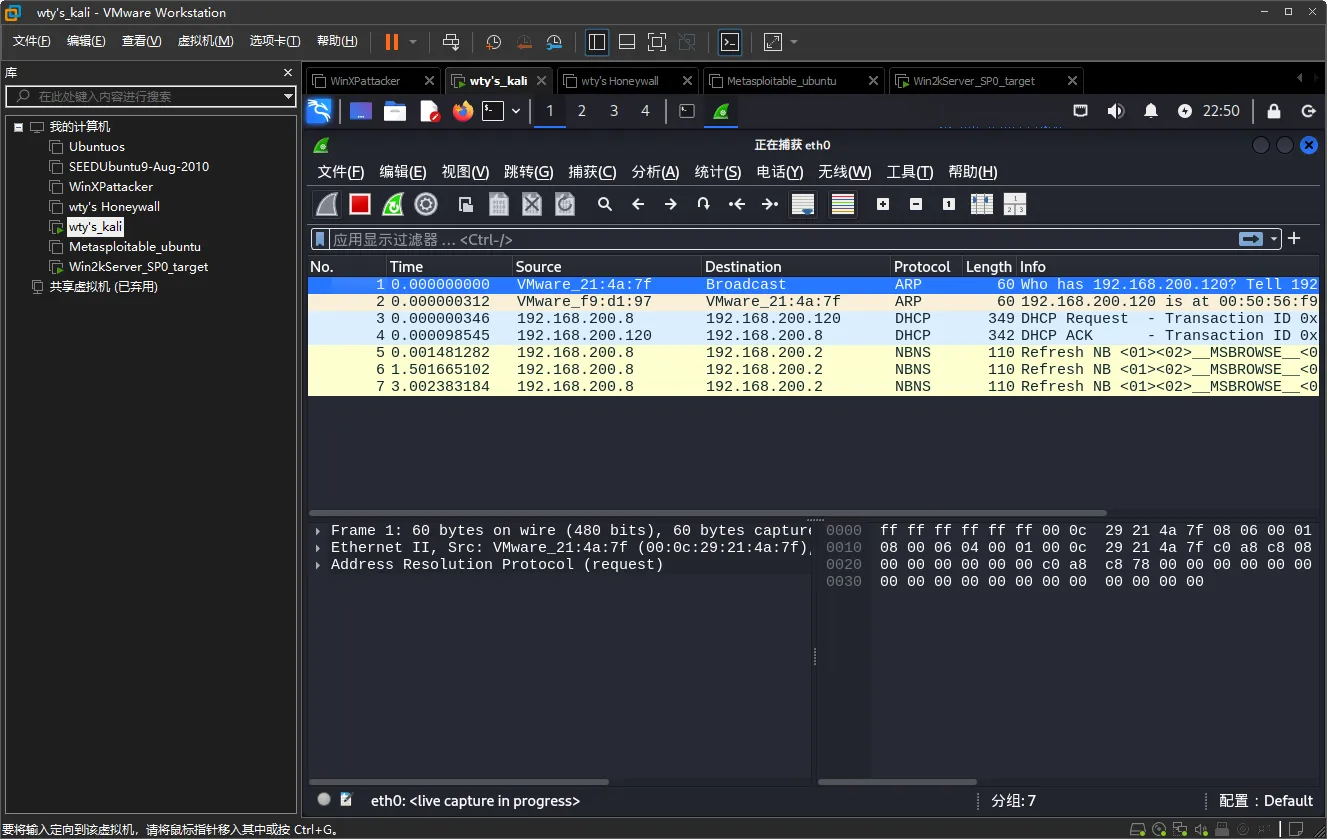
Task: Take a VM snapshot clock icon
Action: click(493, 42)
